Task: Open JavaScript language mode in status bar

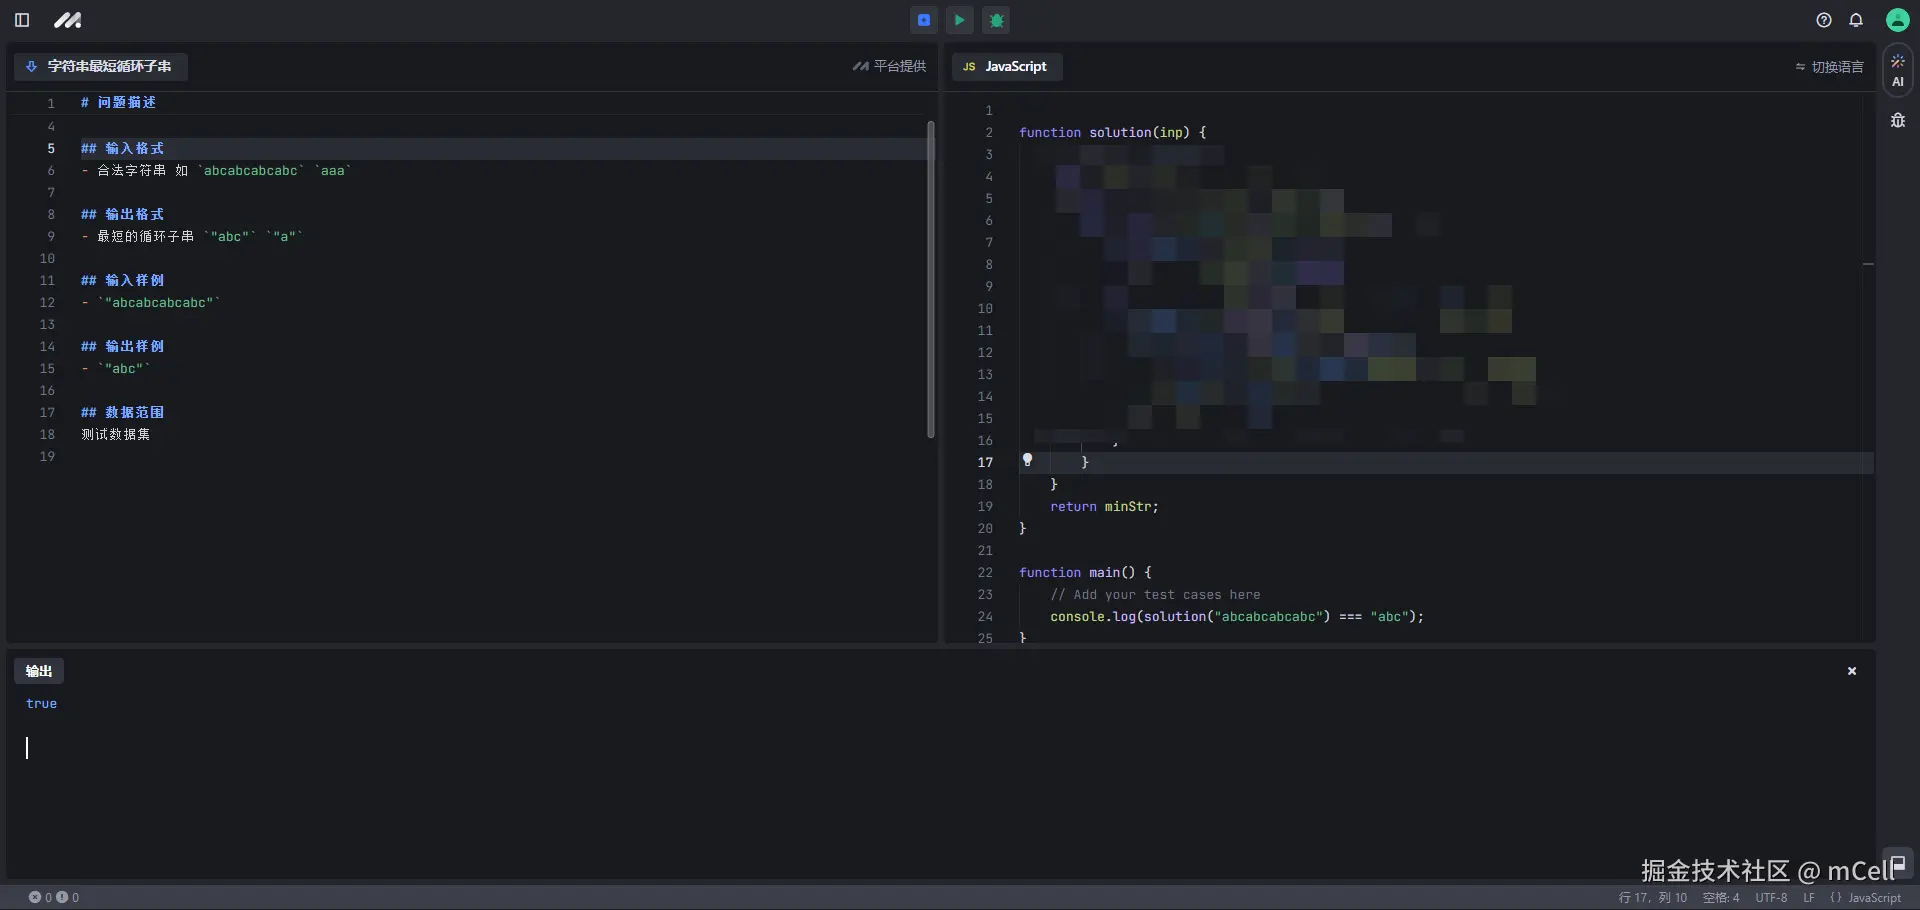Action: click(x=1866, y=898)
